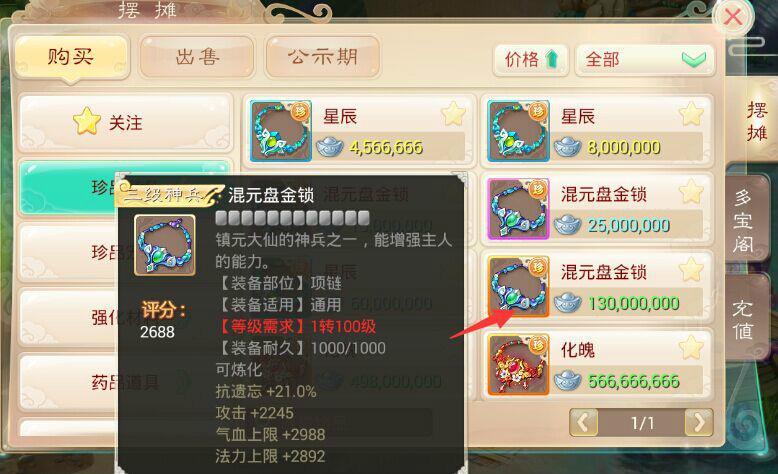Image resolution: width=778 pixels, height=474 pixels.
Task: Open the 充值 recharge side tab
Action: click(744, 319)
